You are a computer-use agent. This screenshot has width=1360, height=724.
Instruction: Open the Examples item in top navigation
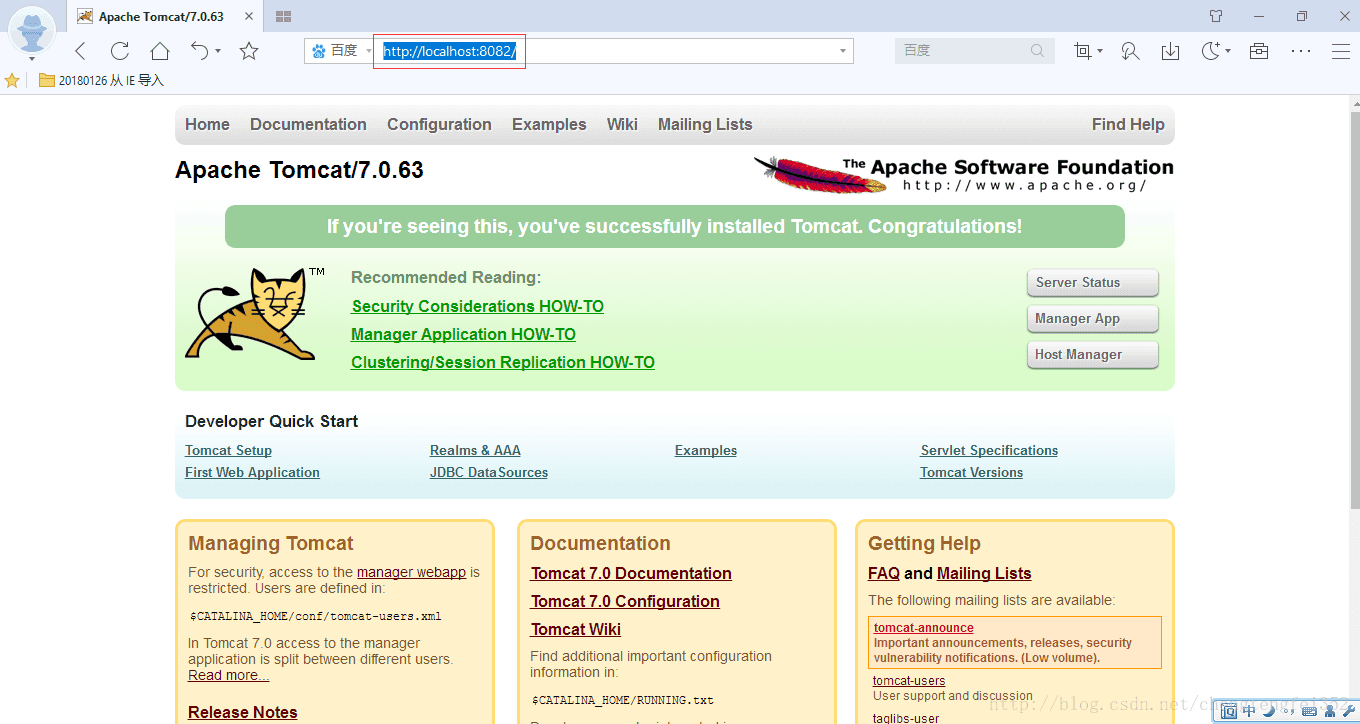[x=549, y=124]
